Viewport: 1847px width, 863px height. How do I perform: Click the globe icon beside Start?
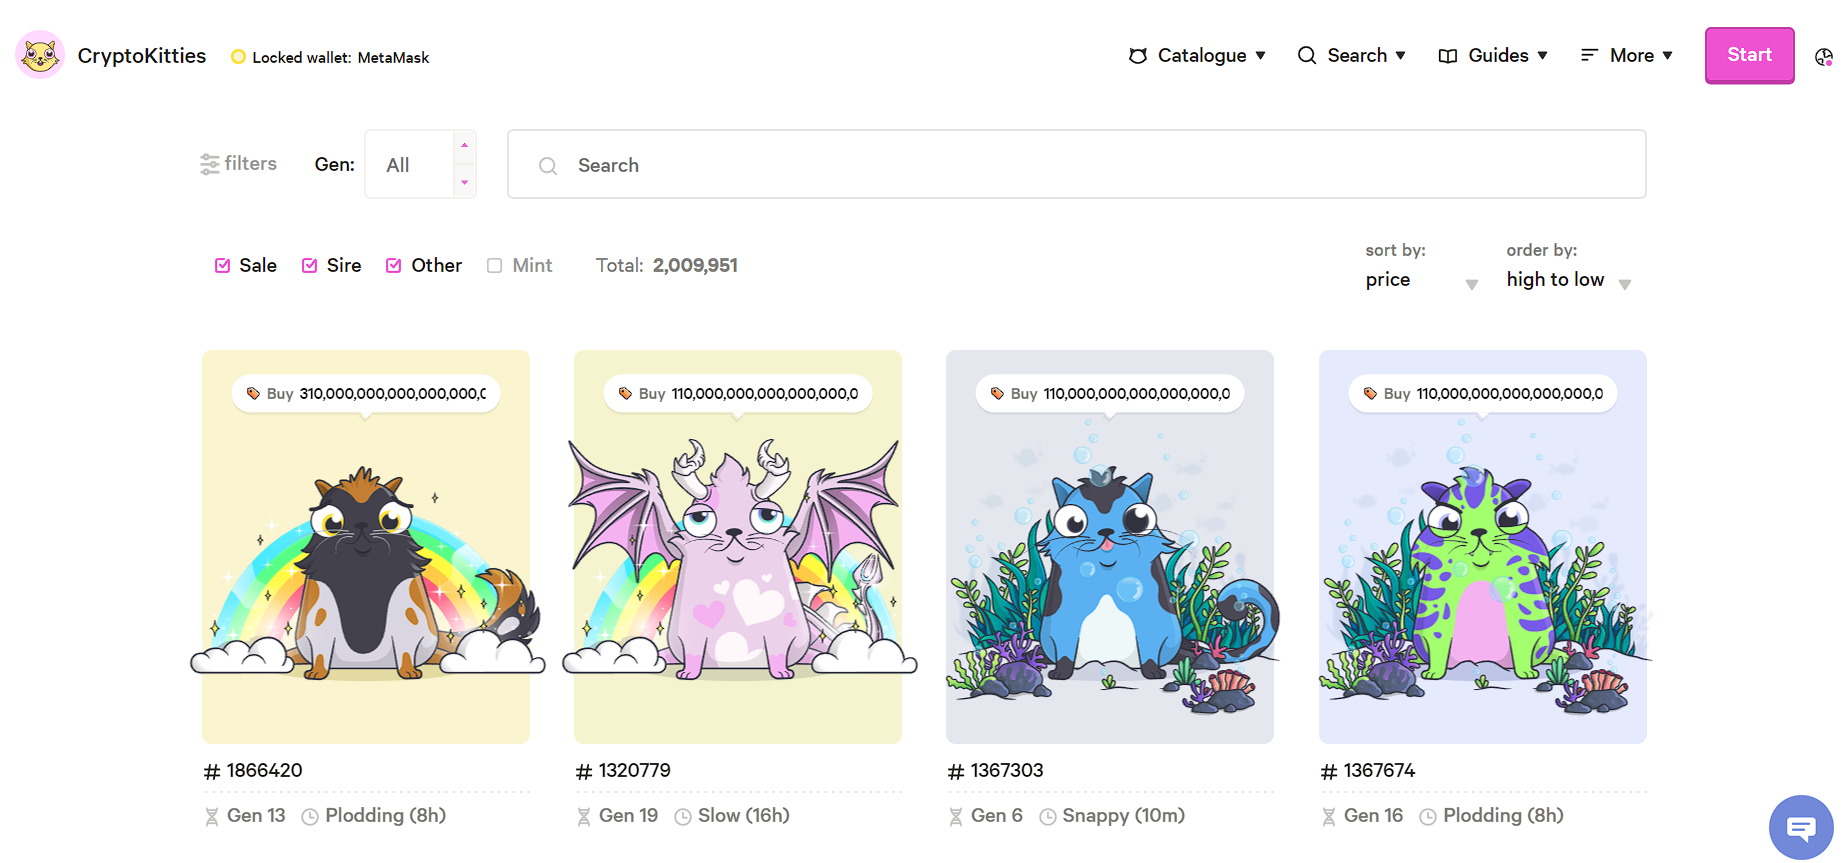coord(1824,57)
